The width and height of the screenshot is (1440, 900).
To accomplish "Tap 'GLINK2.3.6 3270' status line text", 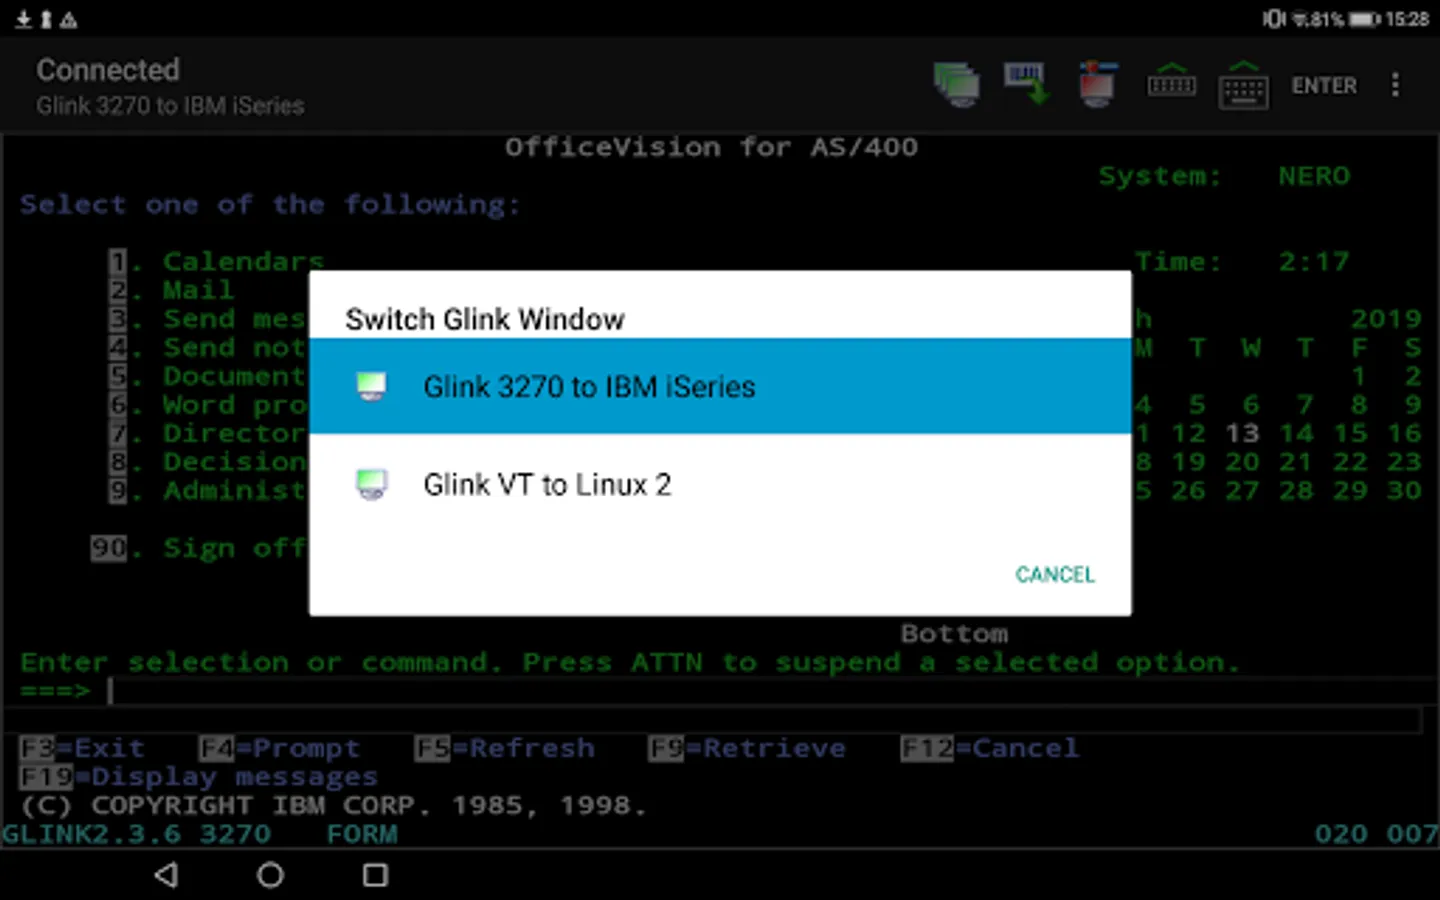I will tap(136, 834).
